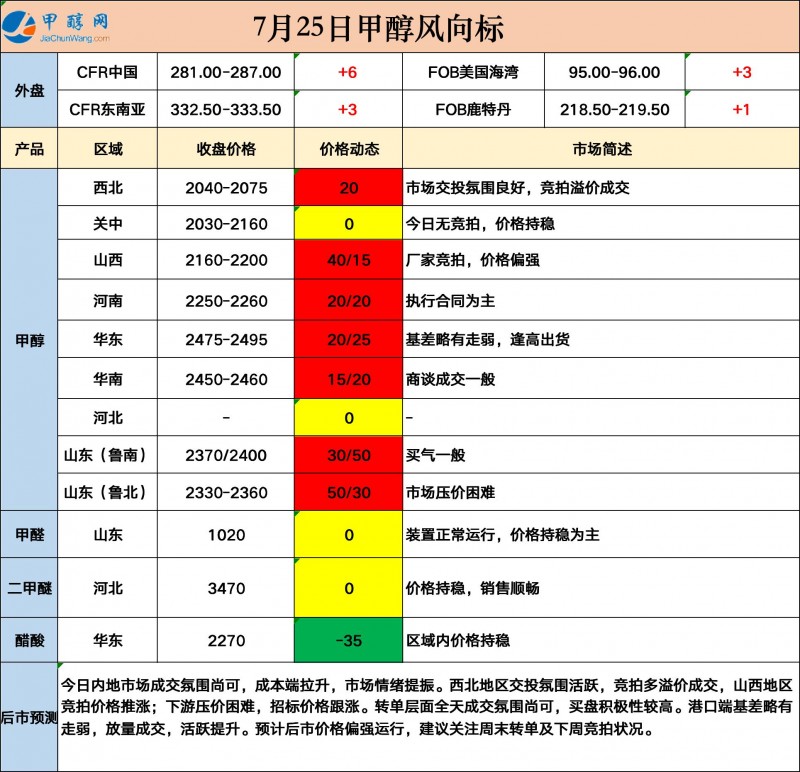Click the 甲醇 product header cell
Viewport: 800px width, 772px height.
click(29, 340)
